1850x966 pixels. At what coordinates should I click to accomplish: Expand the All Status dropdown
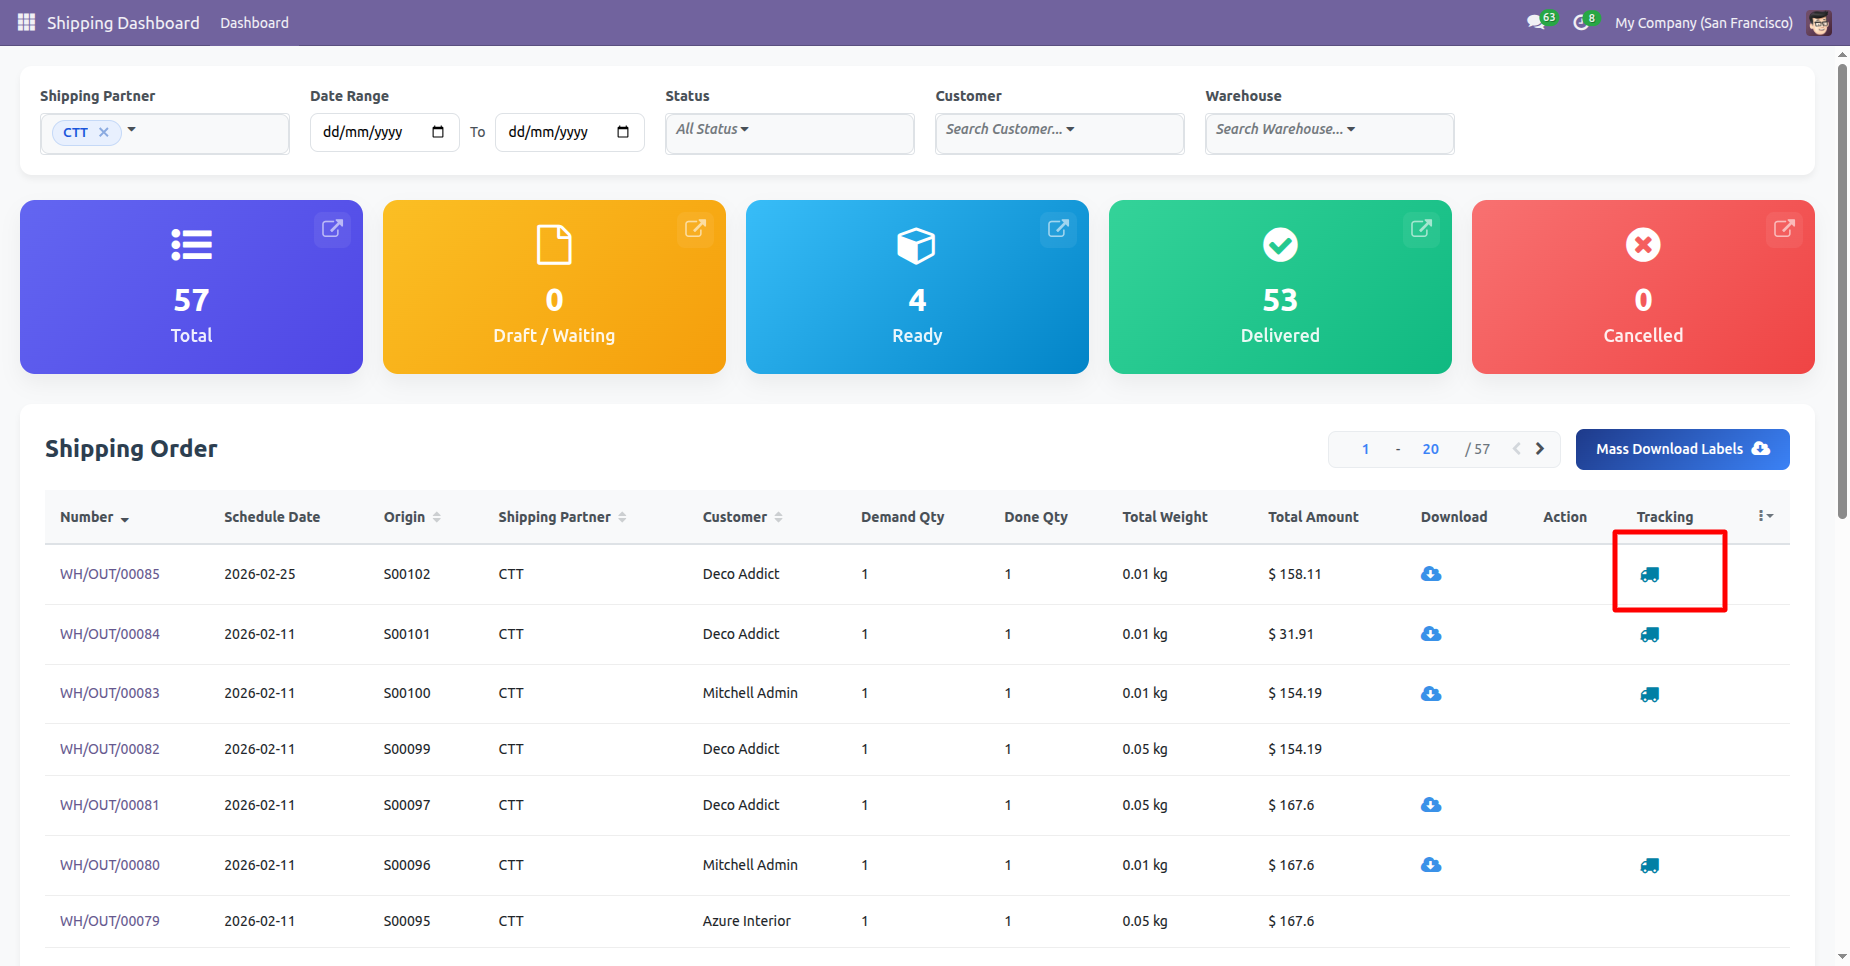point(712,129)
